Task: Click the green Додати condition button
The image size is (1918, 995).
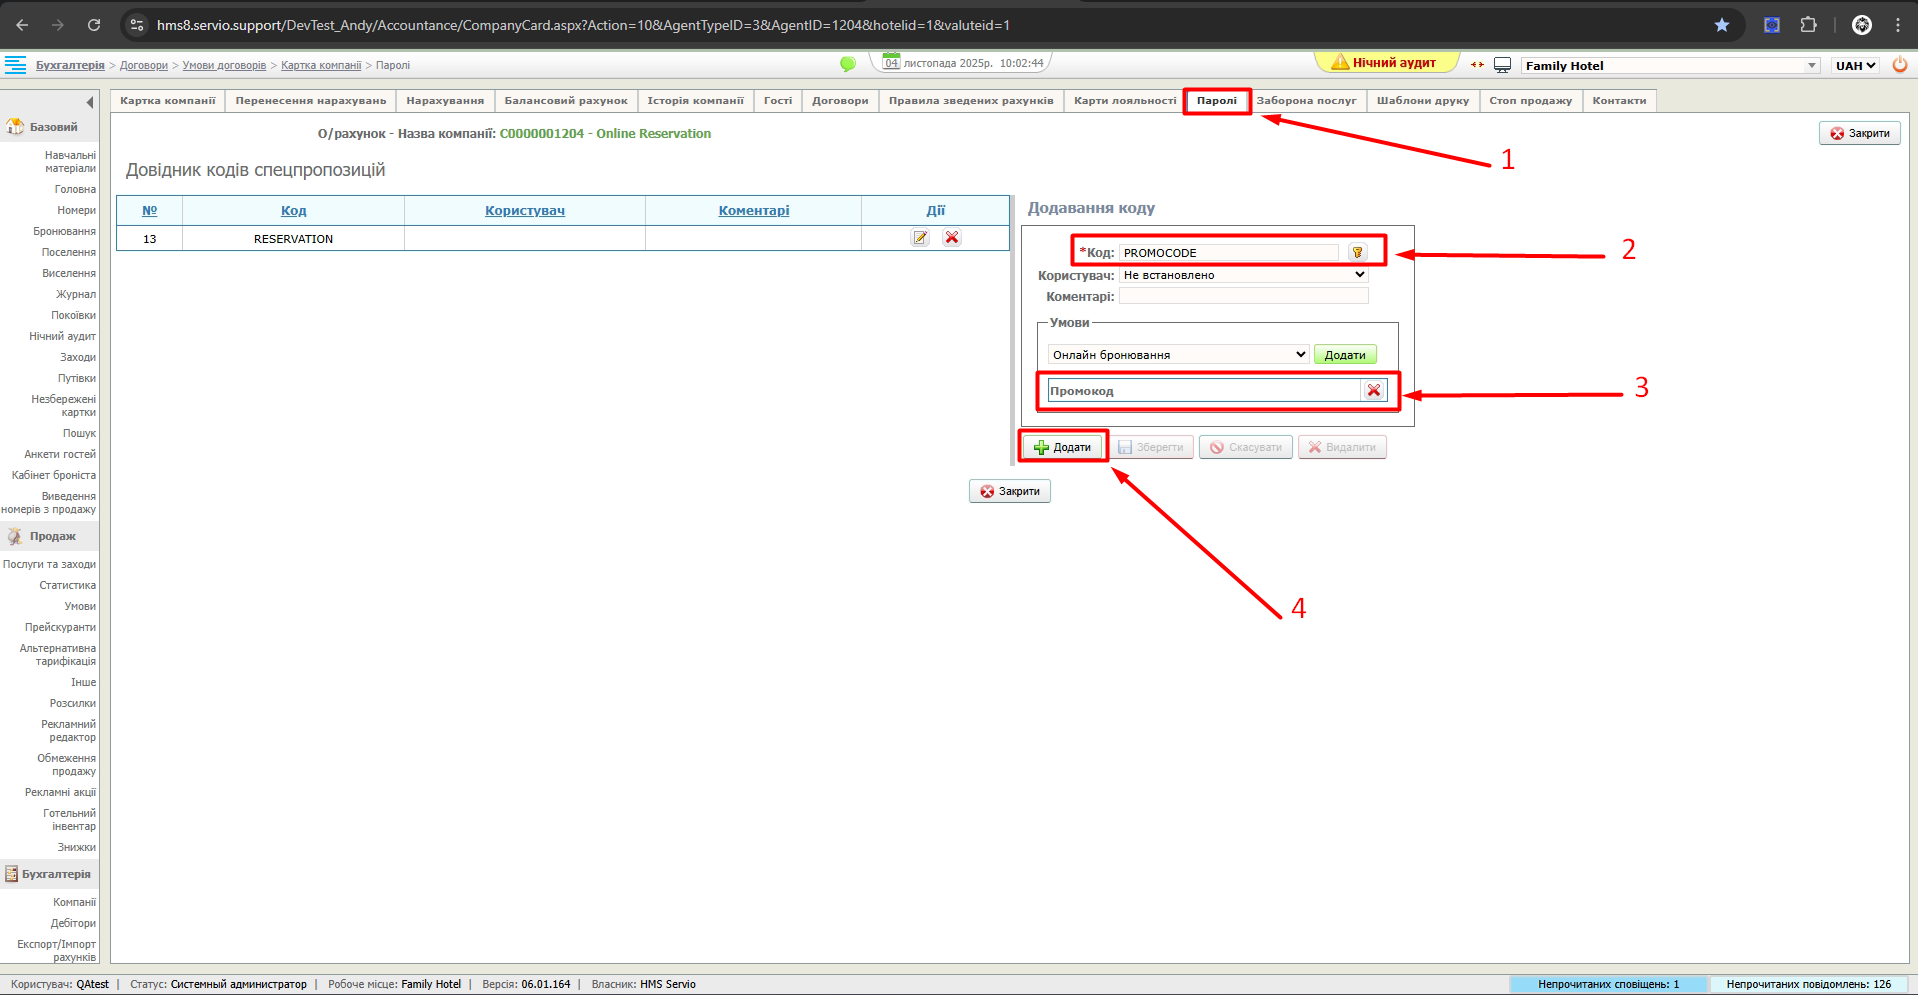Action: (x=1344, y=355)
